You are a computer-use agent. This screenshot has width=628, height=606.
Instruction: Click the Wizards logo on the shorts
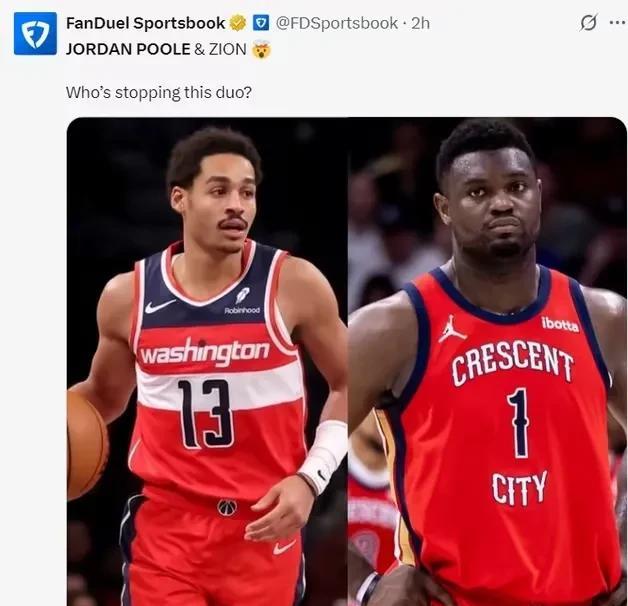(227, 507)
